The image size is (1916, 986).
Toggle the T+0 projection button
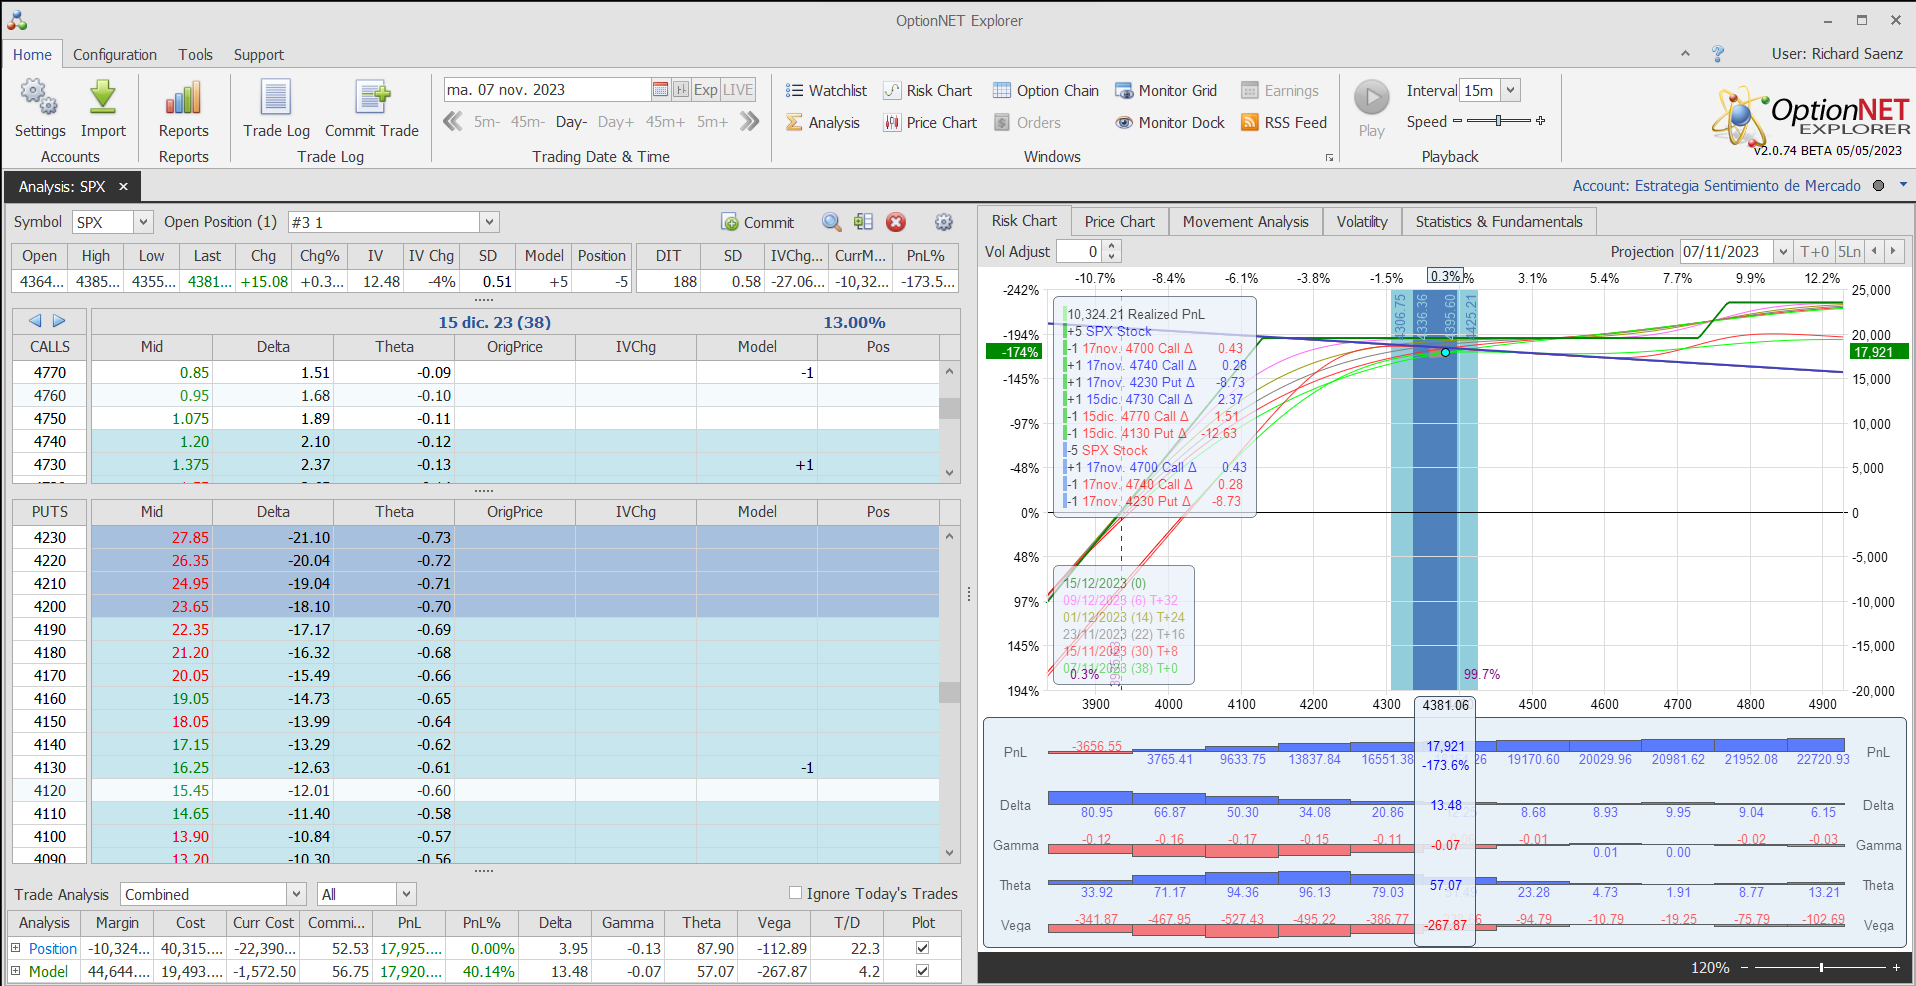pyautogui.click(x=1814, y=252)
